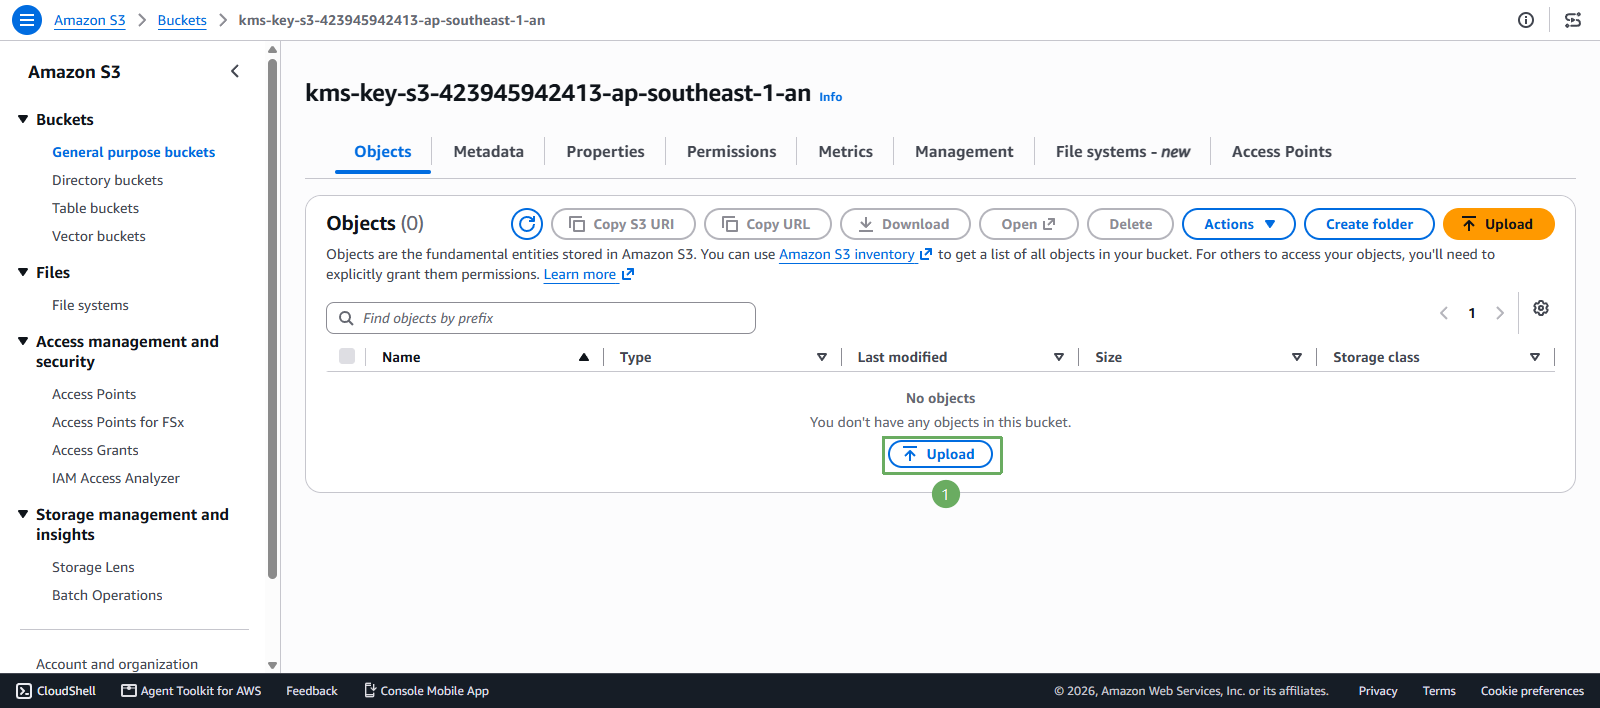Open File systems in sidebar
1600x708 pixels.
91,305
